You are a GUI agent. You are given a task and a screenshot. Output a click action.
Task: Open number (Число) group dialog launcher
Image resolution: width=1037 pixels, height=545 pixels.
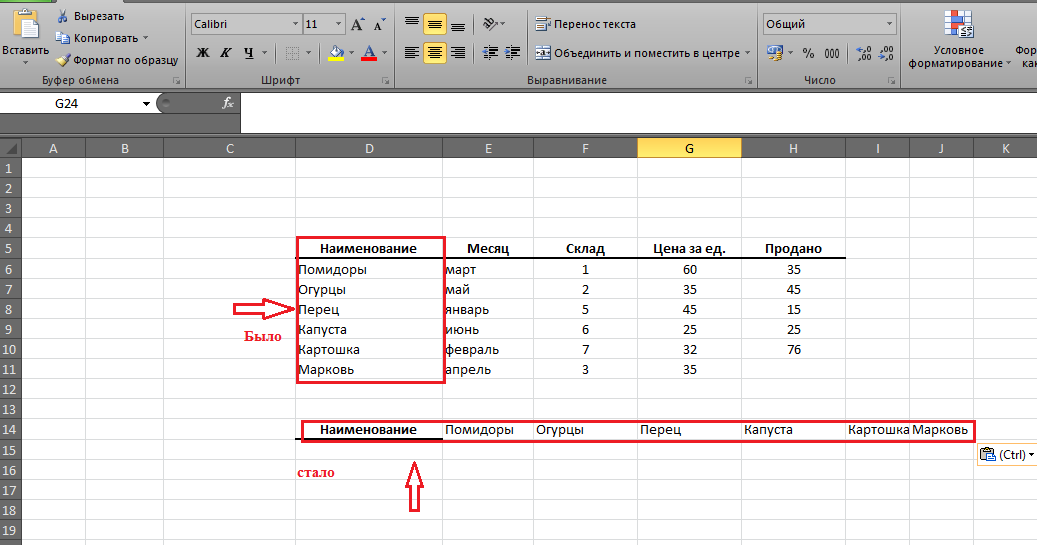point(892,81)
